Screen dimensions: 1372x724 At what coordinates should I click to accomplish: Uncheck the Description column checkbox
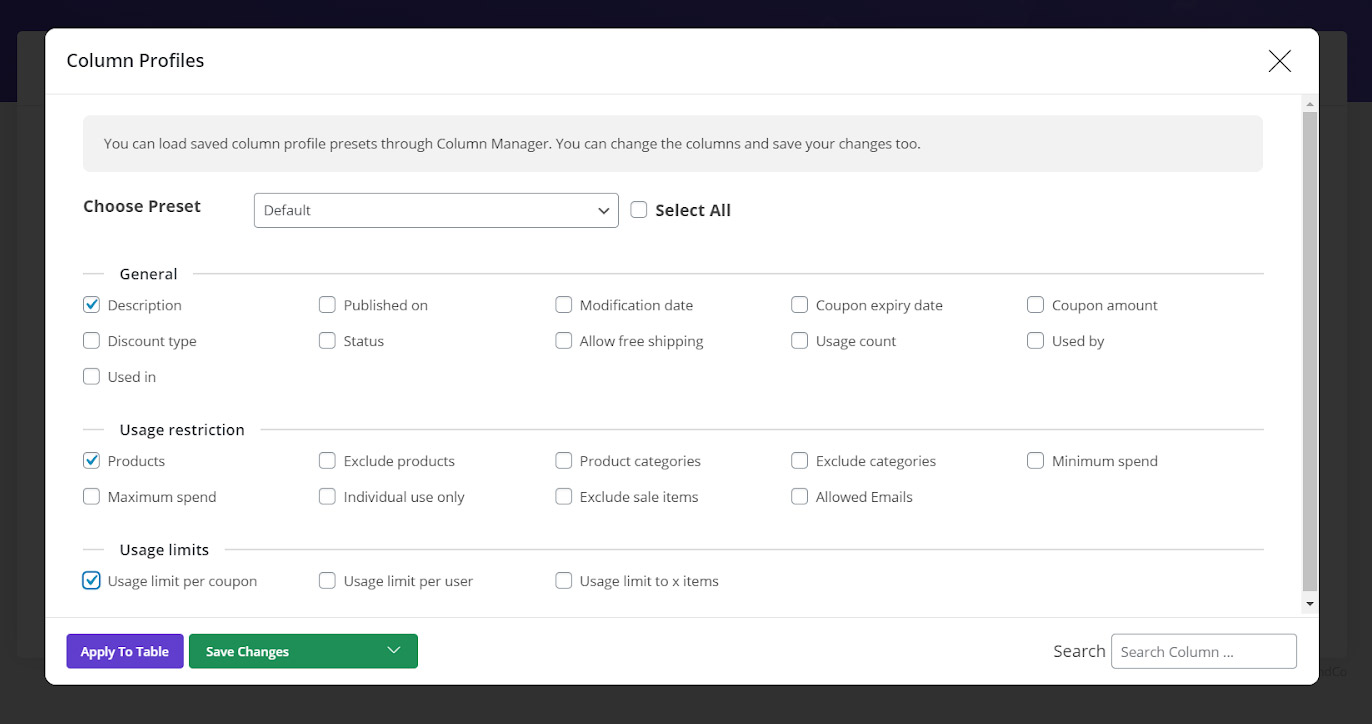pos(91,305)
